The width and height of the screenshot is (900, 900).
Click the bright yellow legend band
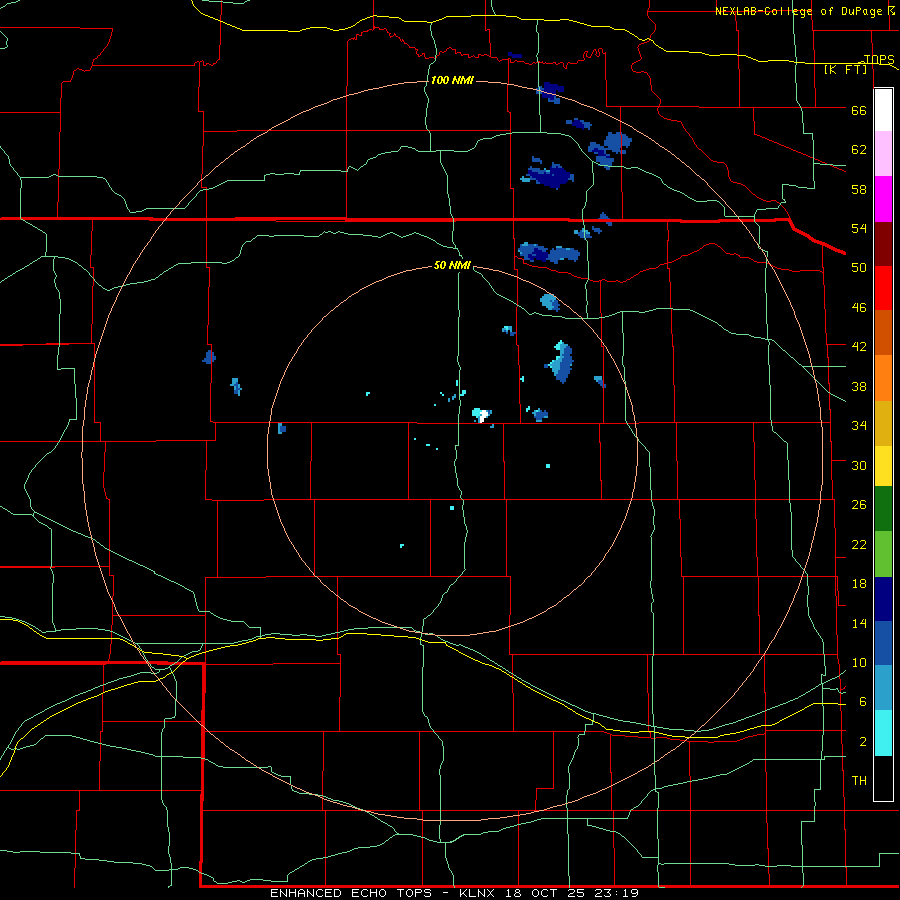point(883,466)
